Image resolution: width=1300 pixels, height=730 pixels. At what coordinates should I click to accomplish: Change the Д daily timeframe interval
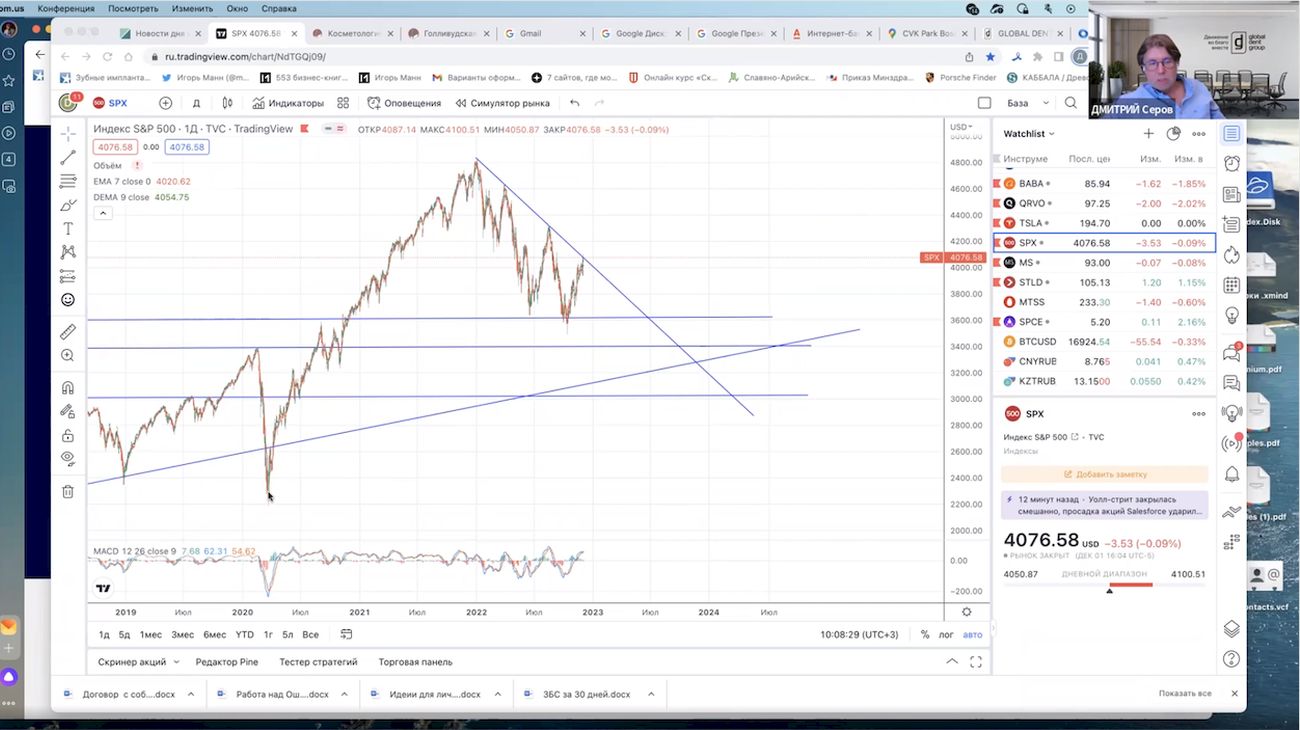pos(196,103)
